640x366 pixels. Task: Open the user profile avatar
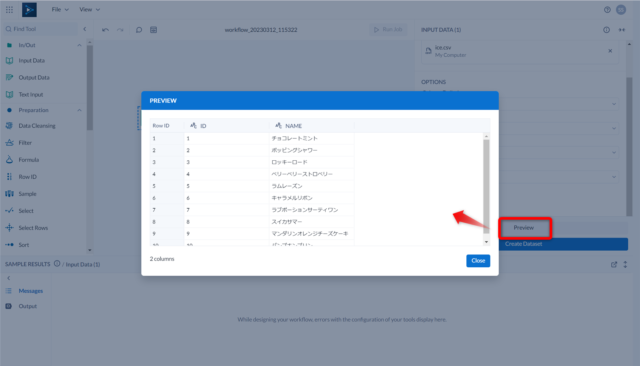(621, 10)
